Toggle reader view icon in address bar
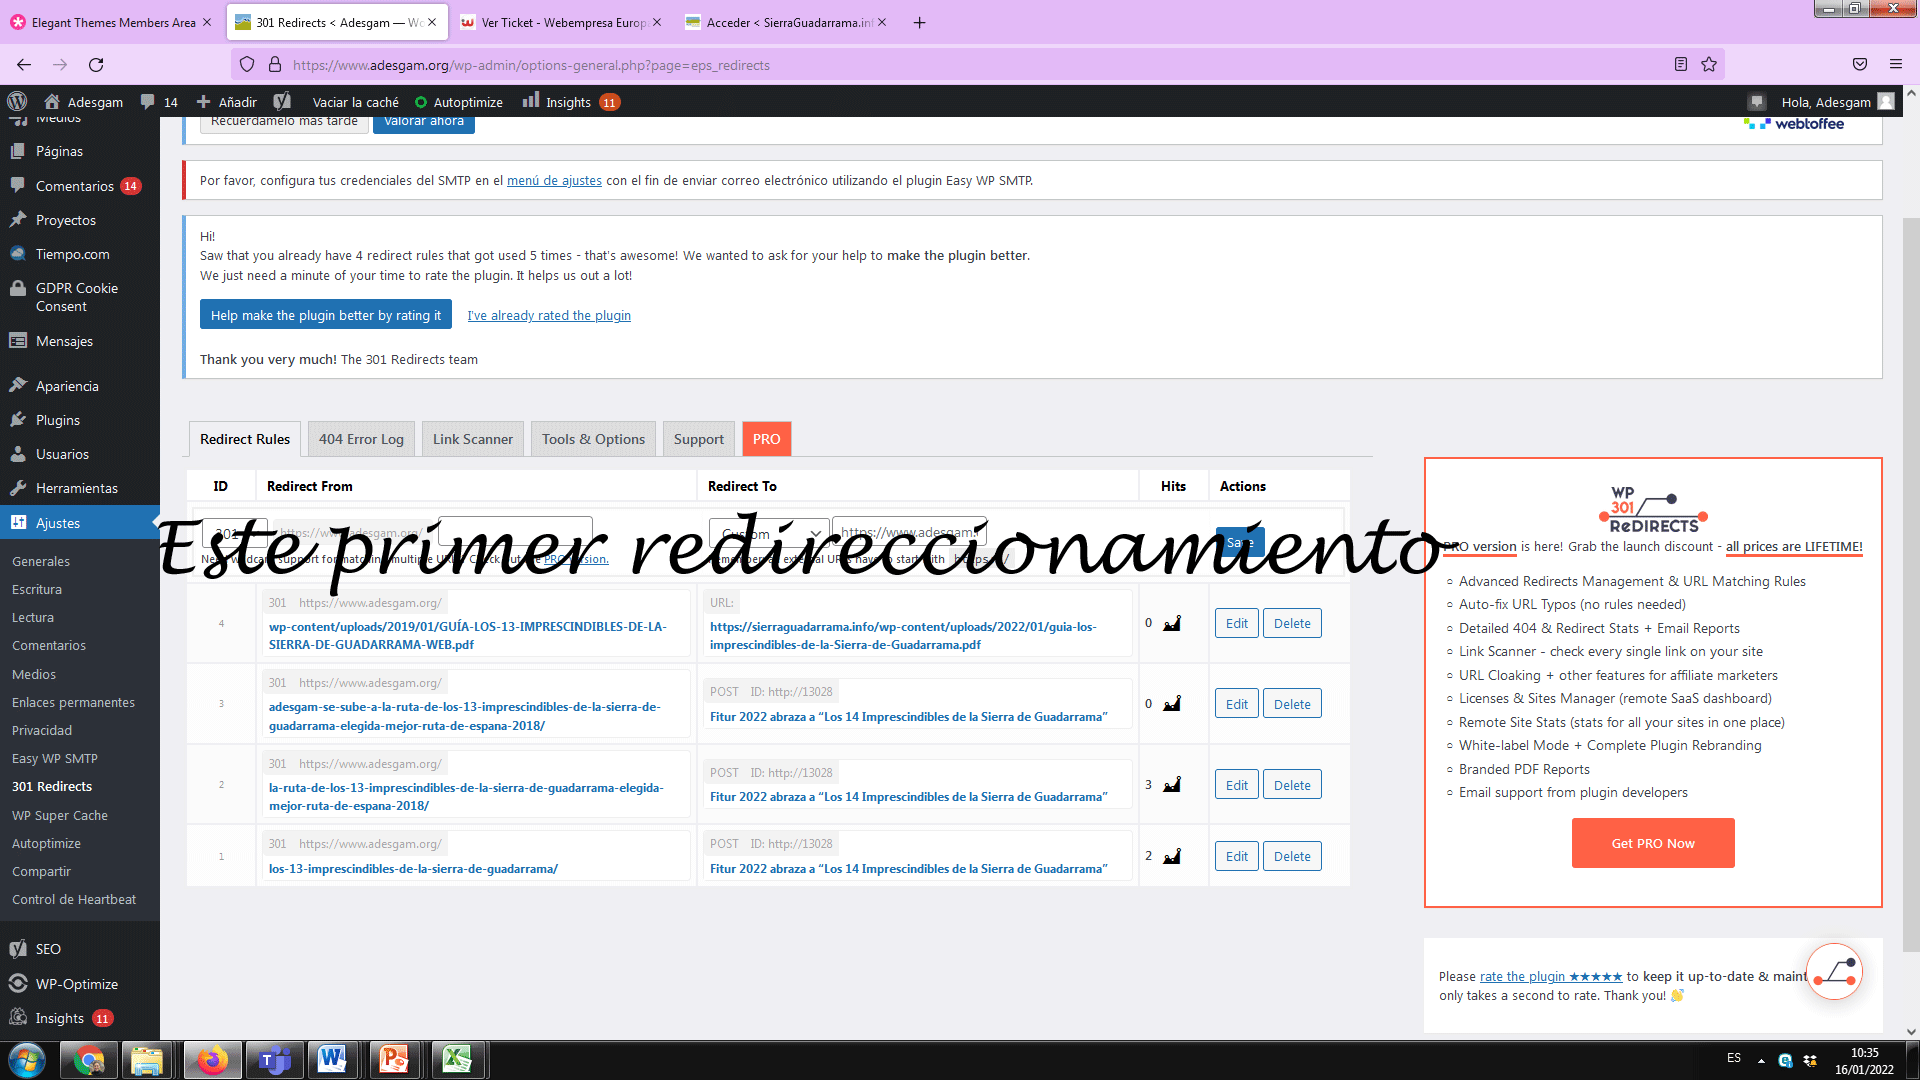Screen dimensions: 1920x1080 1681,65
